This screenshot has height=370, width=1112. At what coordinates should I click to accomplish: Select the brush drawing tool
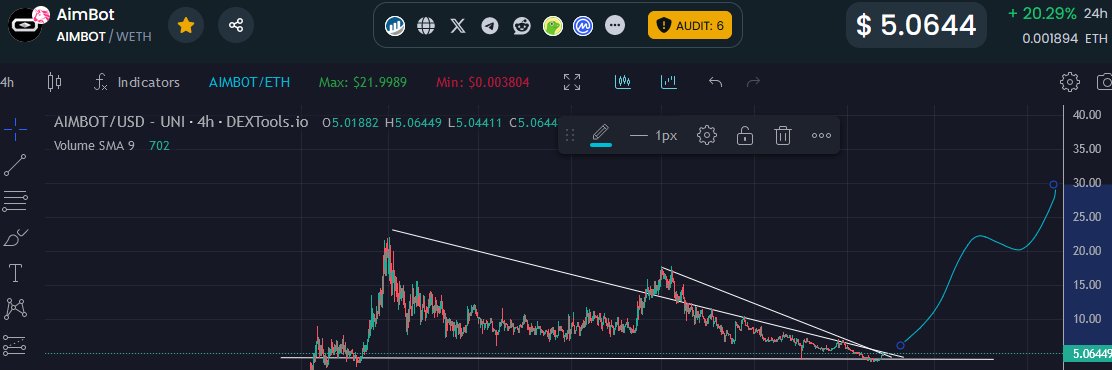click(x=16, y=237)
